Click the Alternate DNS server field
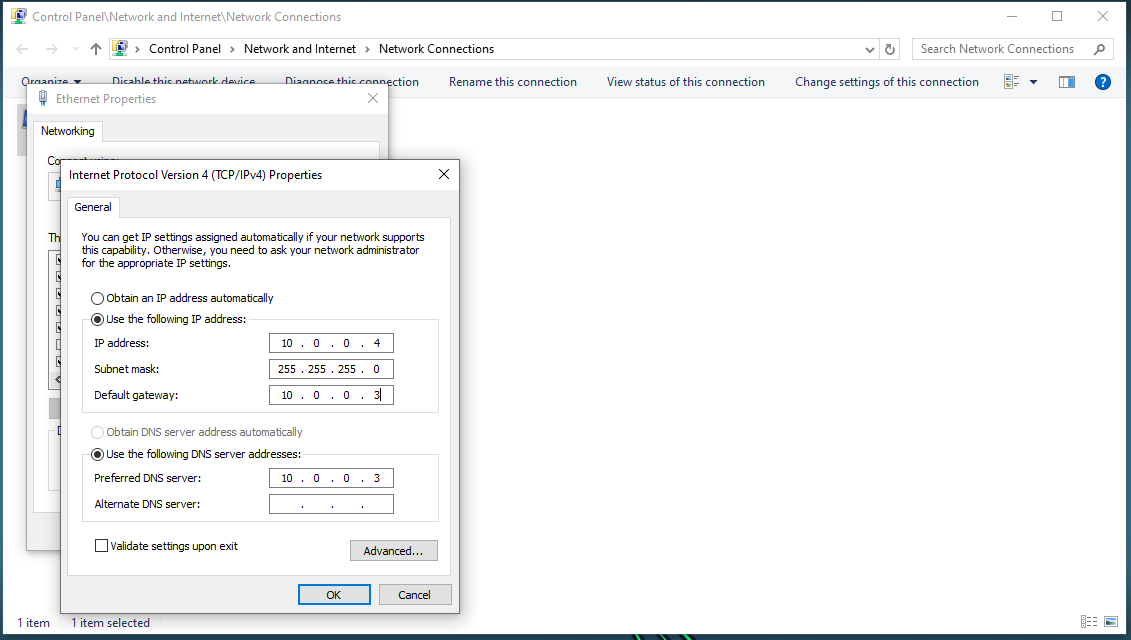 tap(331, 504)
